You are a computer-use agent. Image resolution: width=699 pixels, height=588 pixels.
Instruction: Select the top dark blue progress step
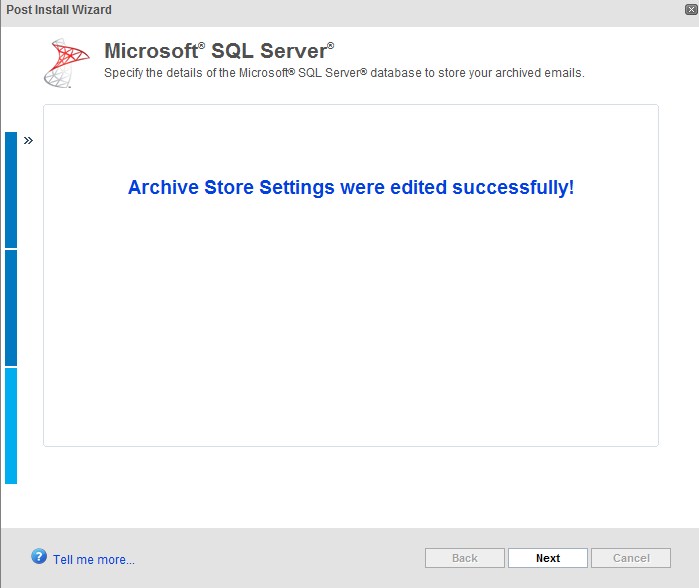pyautogui.click(x=11, y=190)
